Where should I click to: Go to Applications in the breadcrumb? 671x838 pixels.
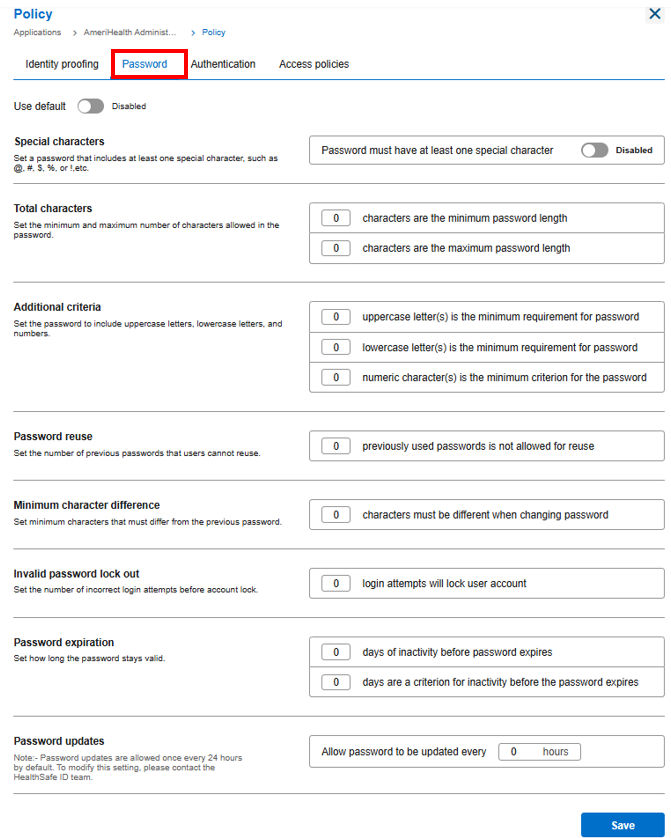[x=37, y=32]
